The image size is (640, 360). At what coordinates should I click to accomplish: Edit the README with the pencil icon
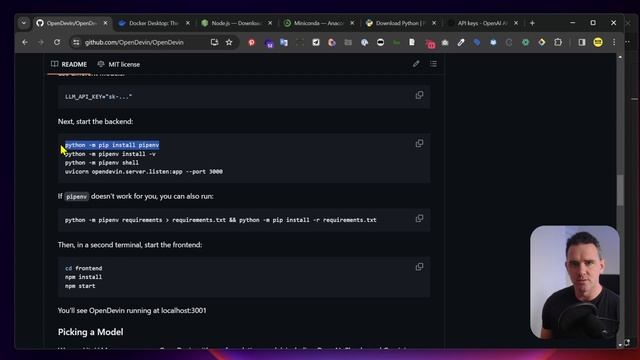click(x=416, y=64)
